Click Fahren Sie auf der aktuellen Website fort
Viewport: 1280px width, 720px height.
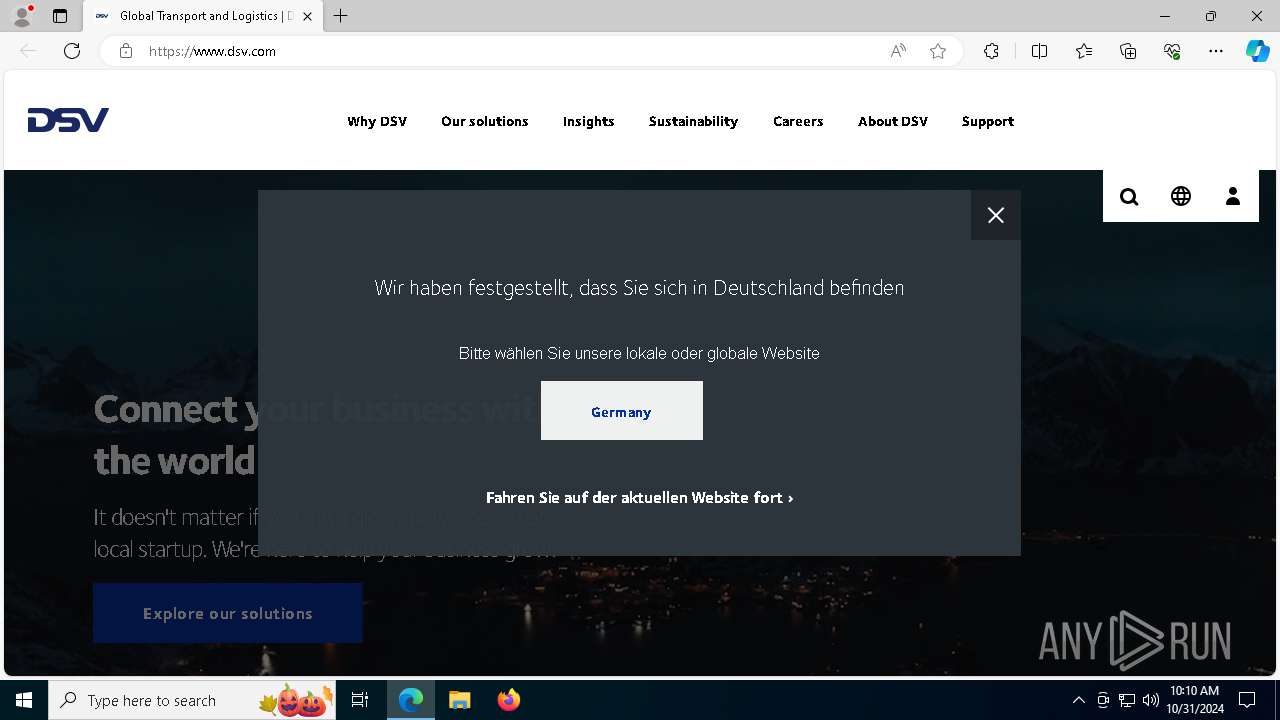pyautogui.click(x=640, y=497)
